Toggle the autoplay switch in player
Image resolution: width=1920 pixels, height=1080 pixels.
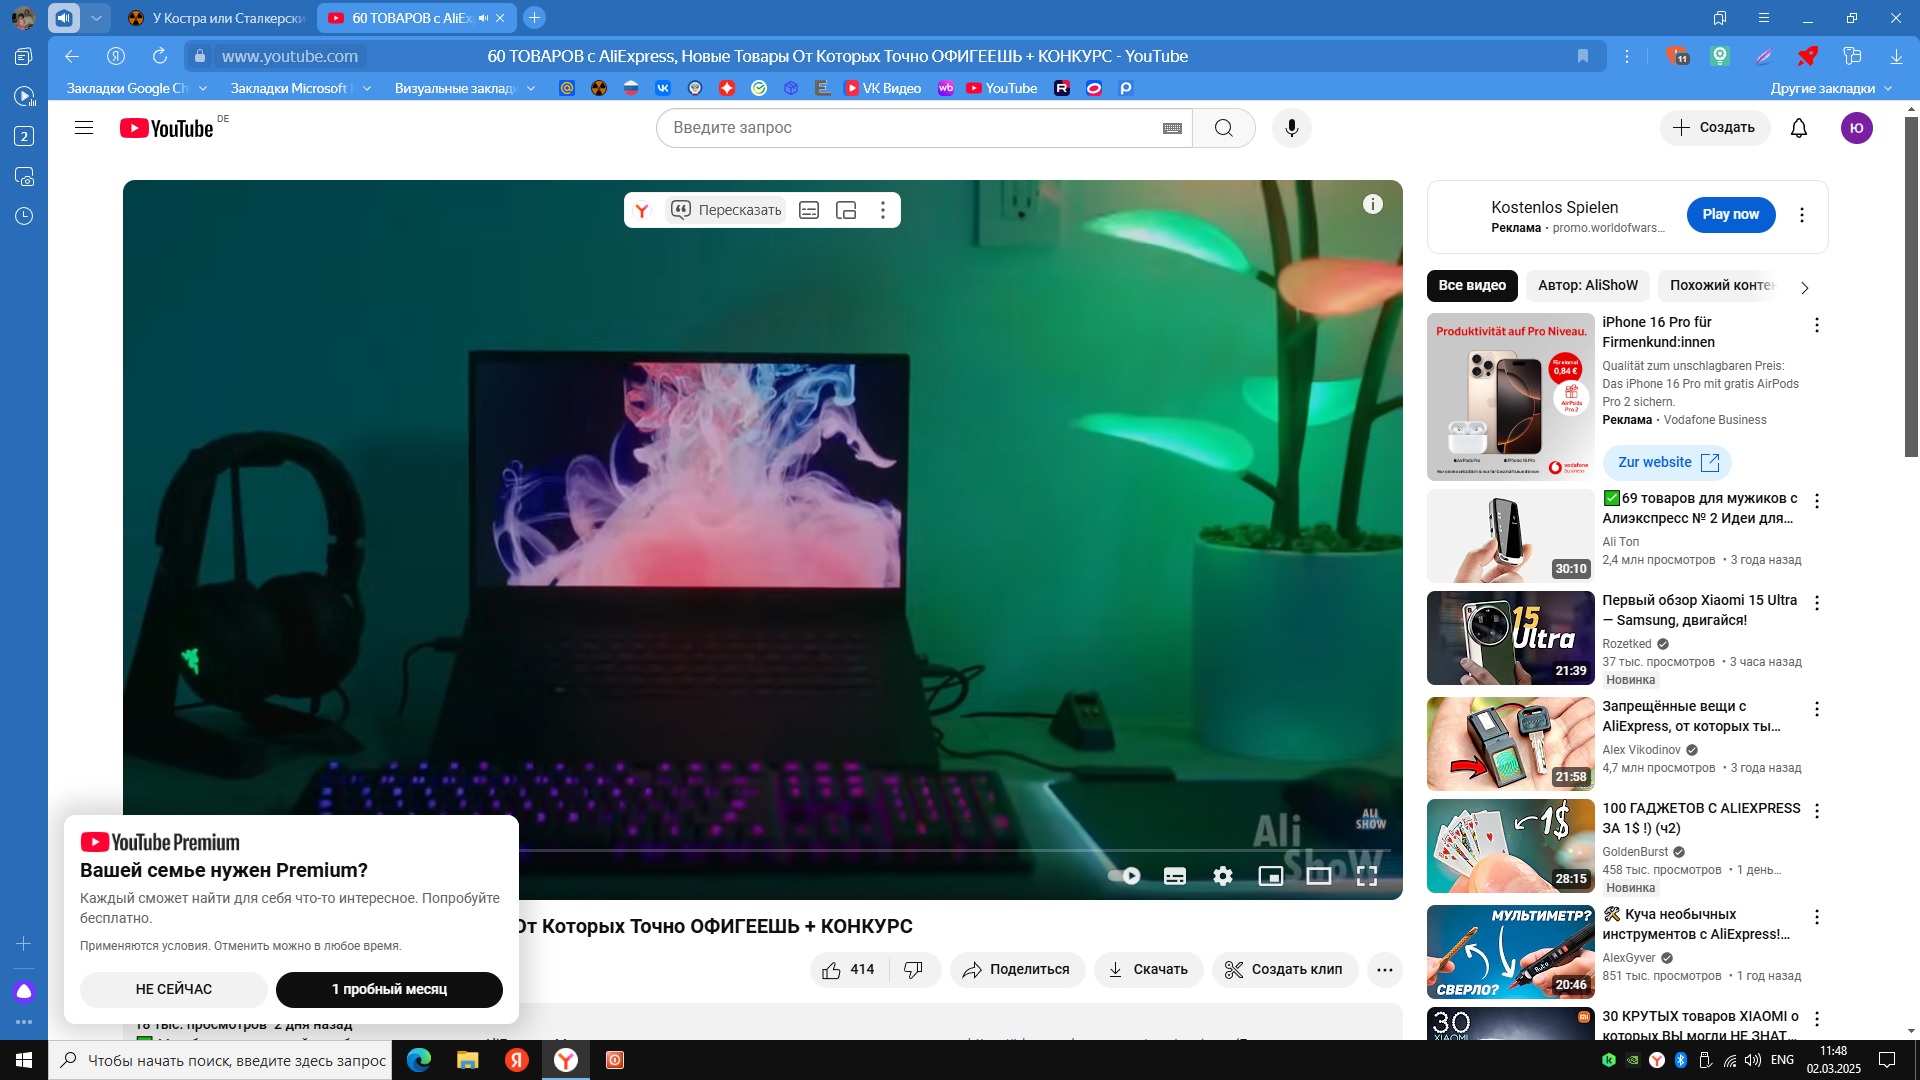1124,876
